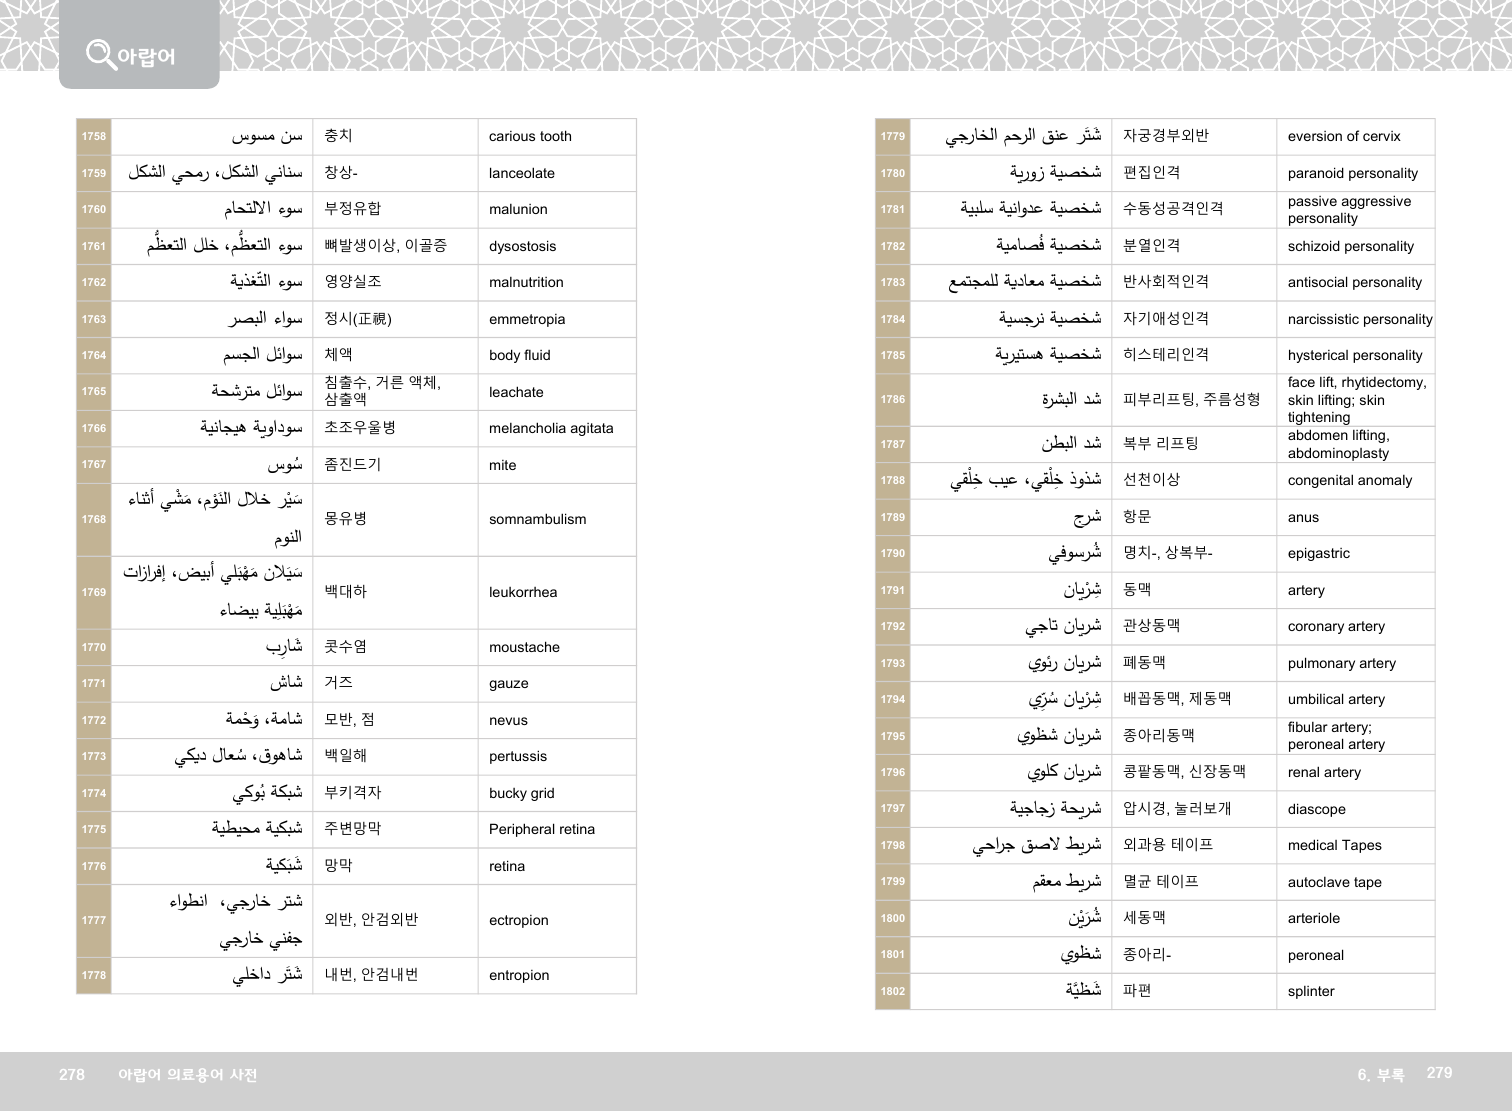Click footer title 아랍어 의료용어 사전
Screen dimensions: 1512x1111
(187, 1075)
